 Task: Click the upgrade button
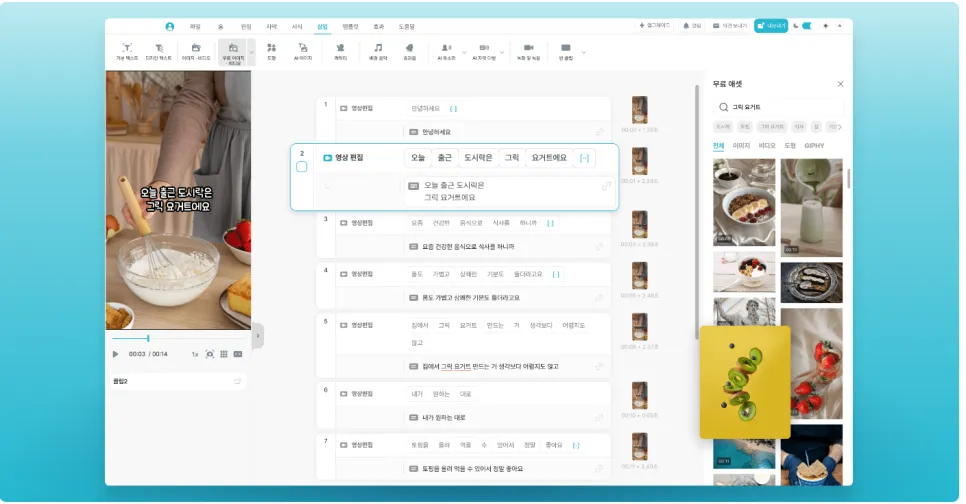pyautogui.click(x=654, y=26)
